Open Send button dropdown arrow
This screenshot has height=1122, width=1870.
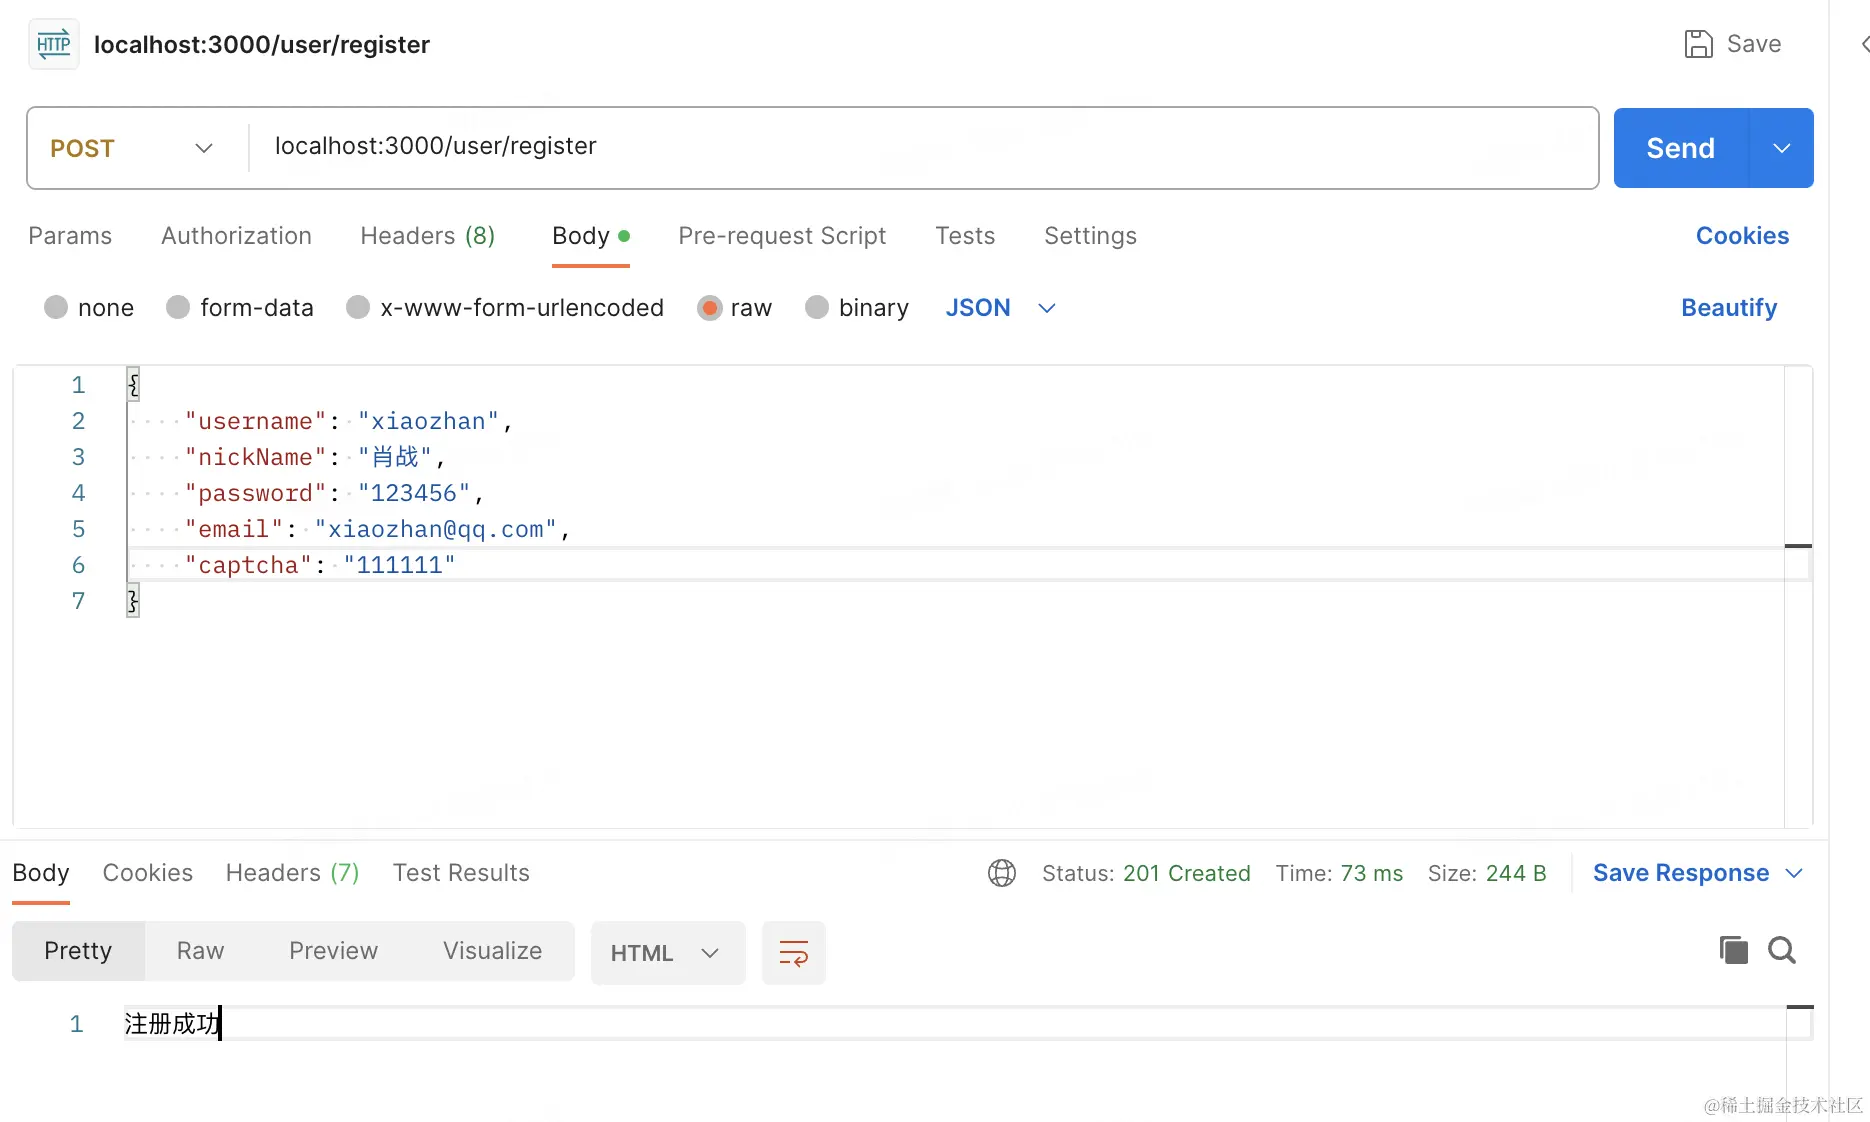(1781, 148)
